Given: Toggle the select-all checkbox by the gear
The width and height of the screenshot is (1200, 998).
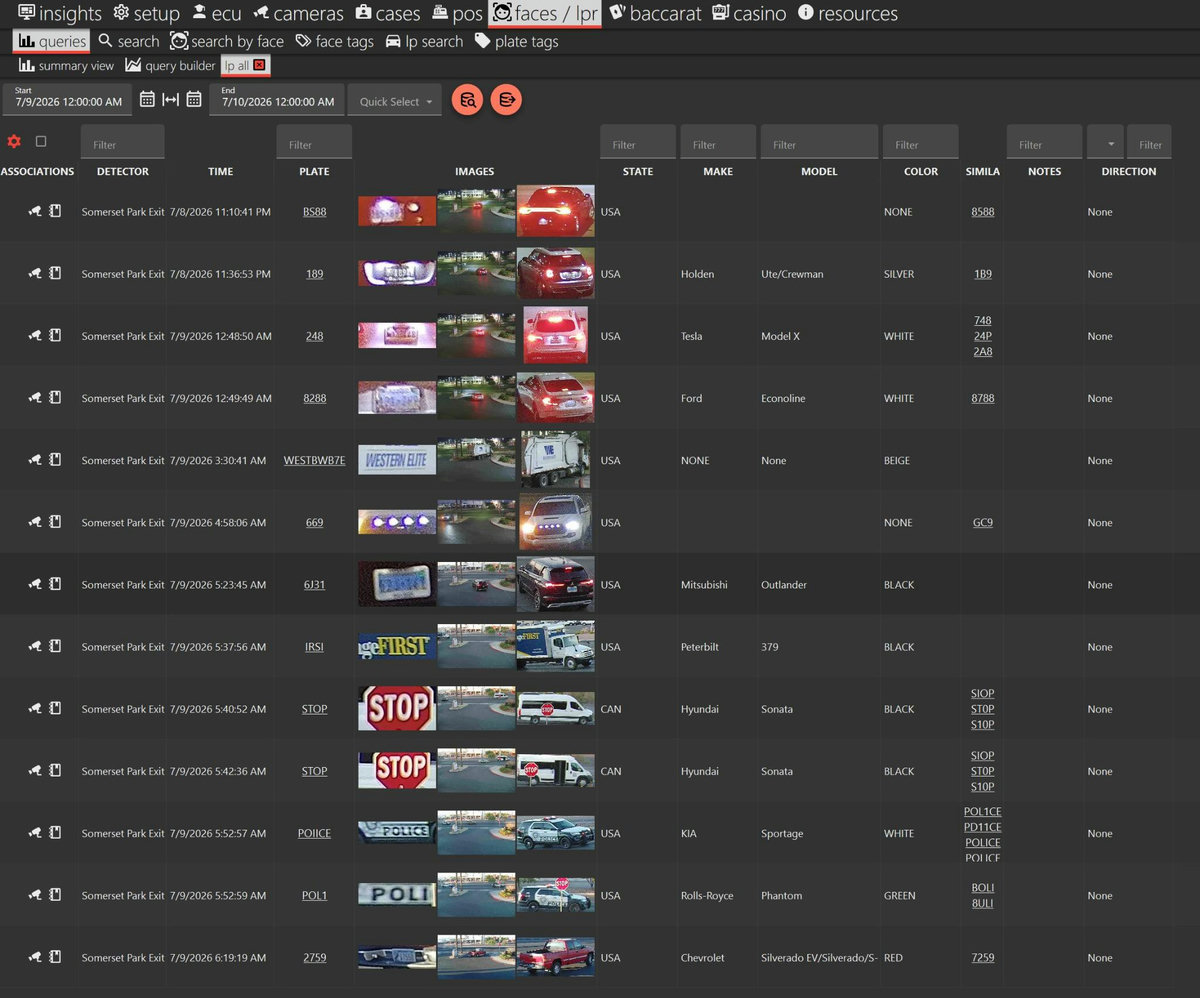Looking at the screenshot, I should pos(41,142).
